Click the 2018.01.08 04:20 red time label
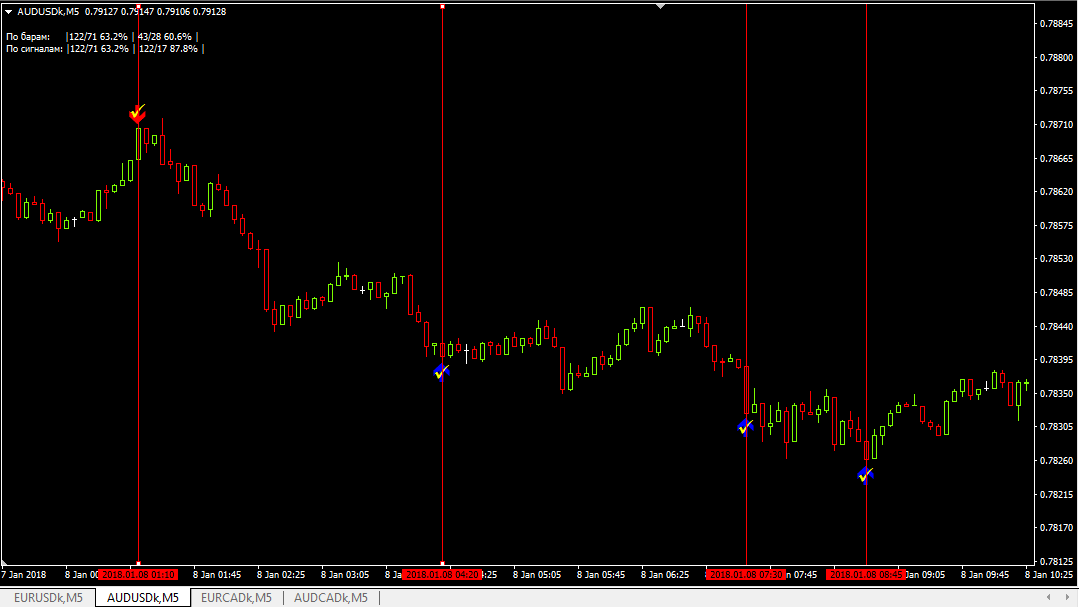This screenshot has height=607, width=1079. [x=442, y=575]
